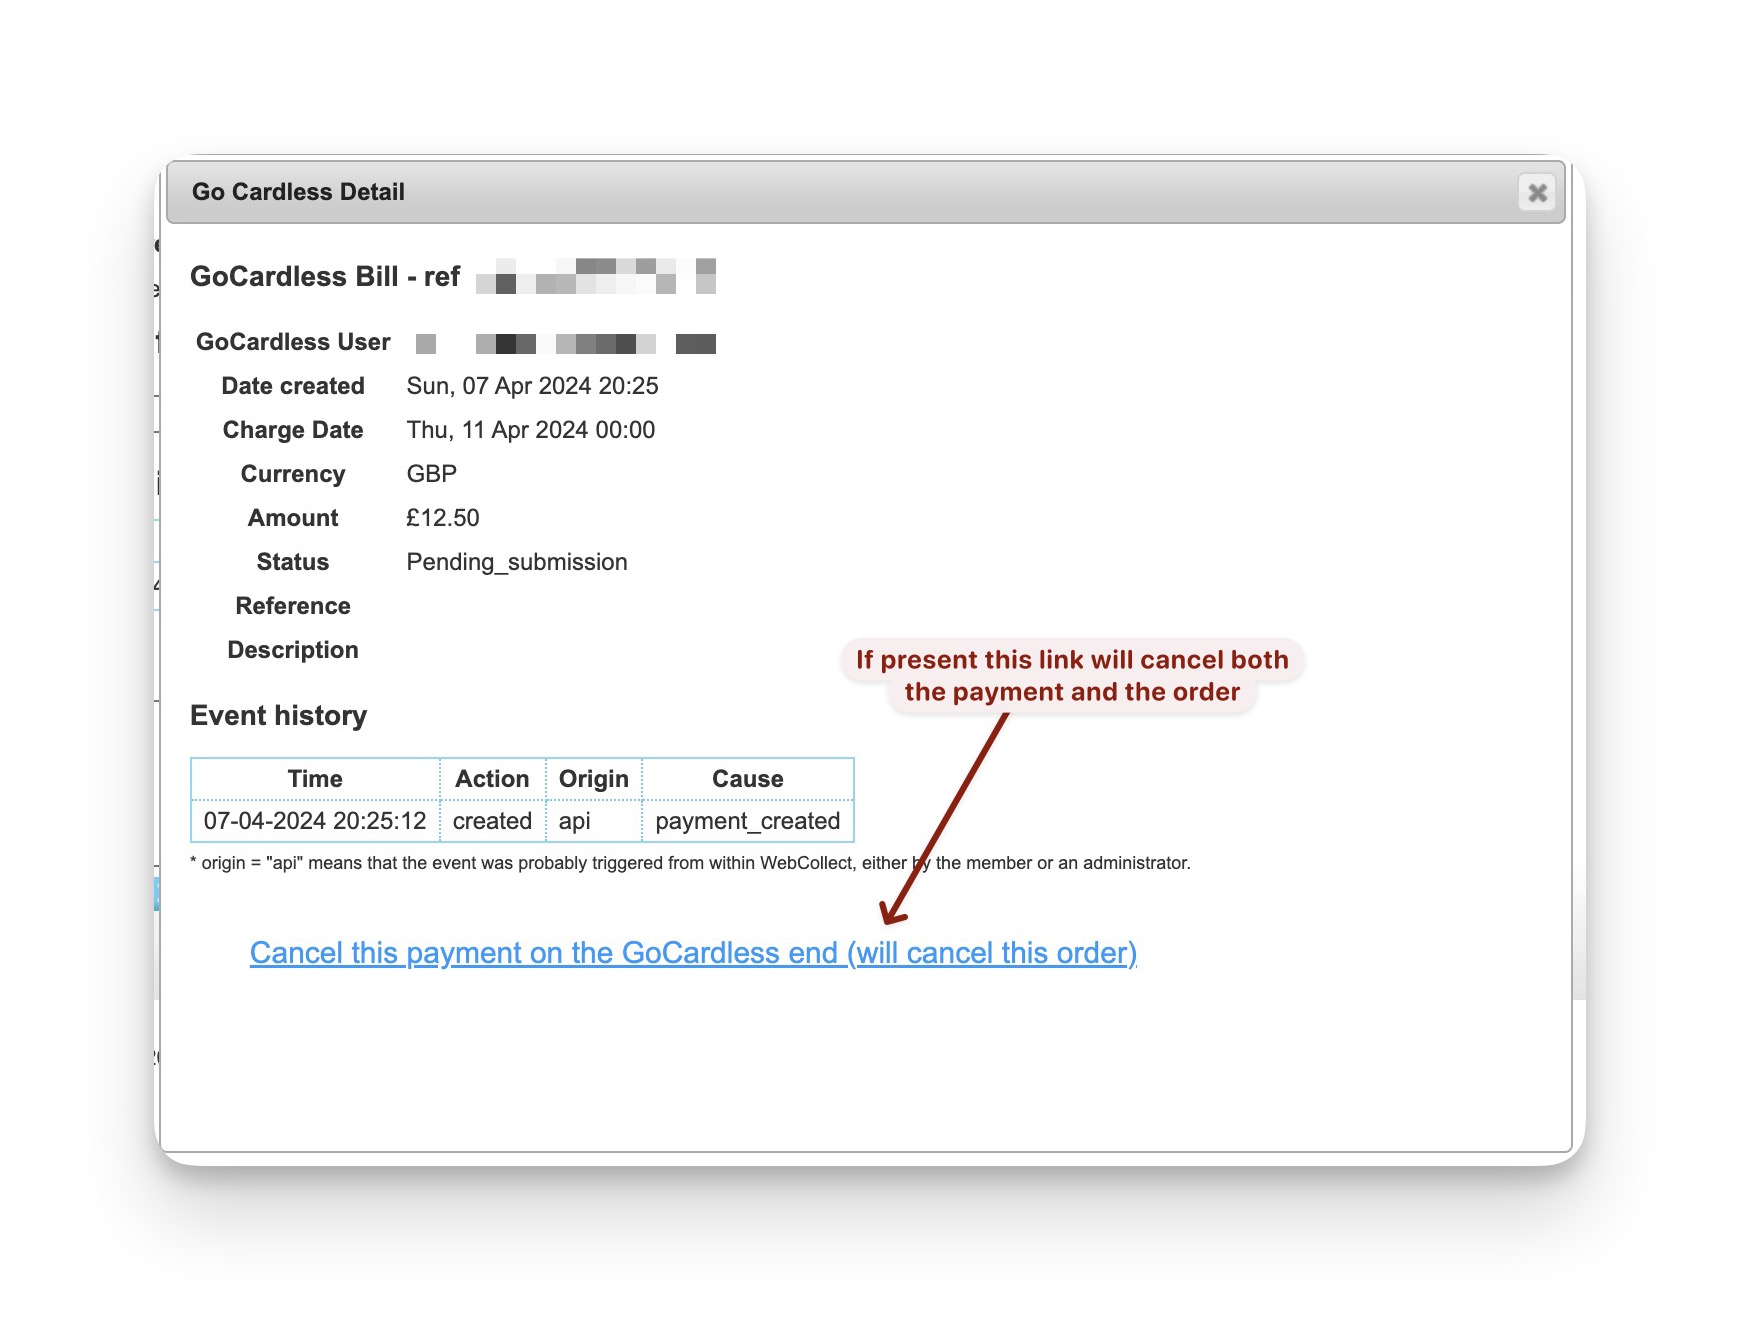Click the Time column header
This screenshot has width=1740, height=1320.
pyautogui.click(x=315, y=778)
